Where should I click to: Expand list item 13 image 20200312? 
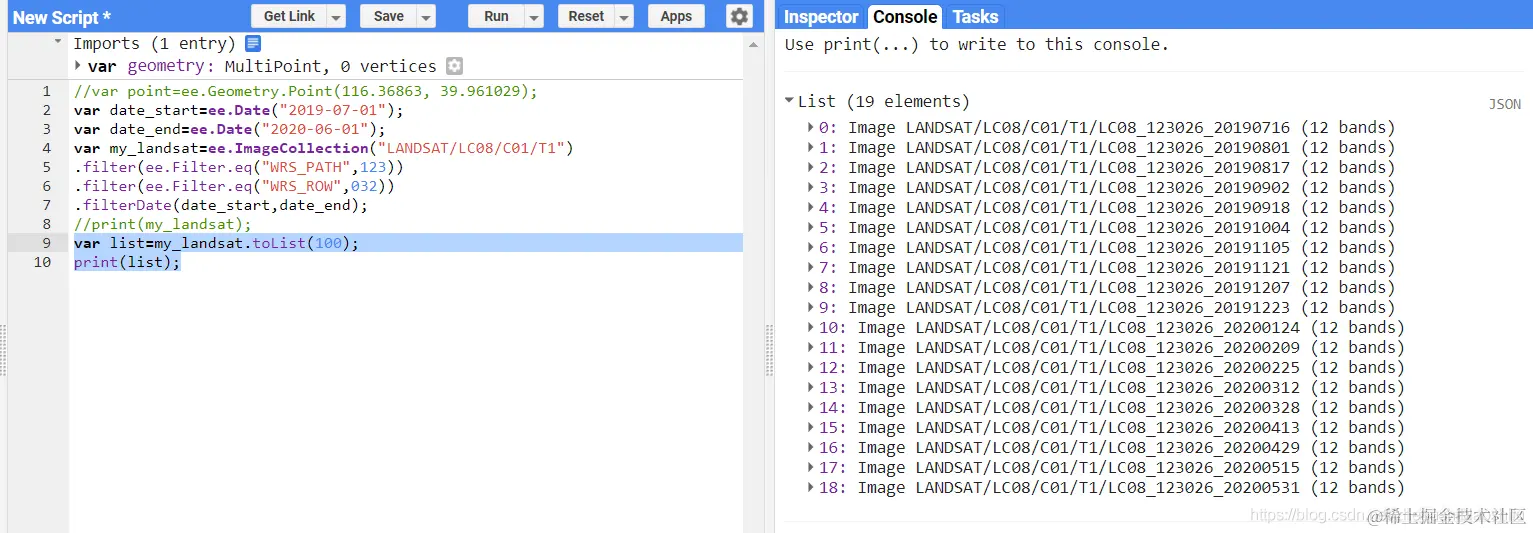pos(811,387)
